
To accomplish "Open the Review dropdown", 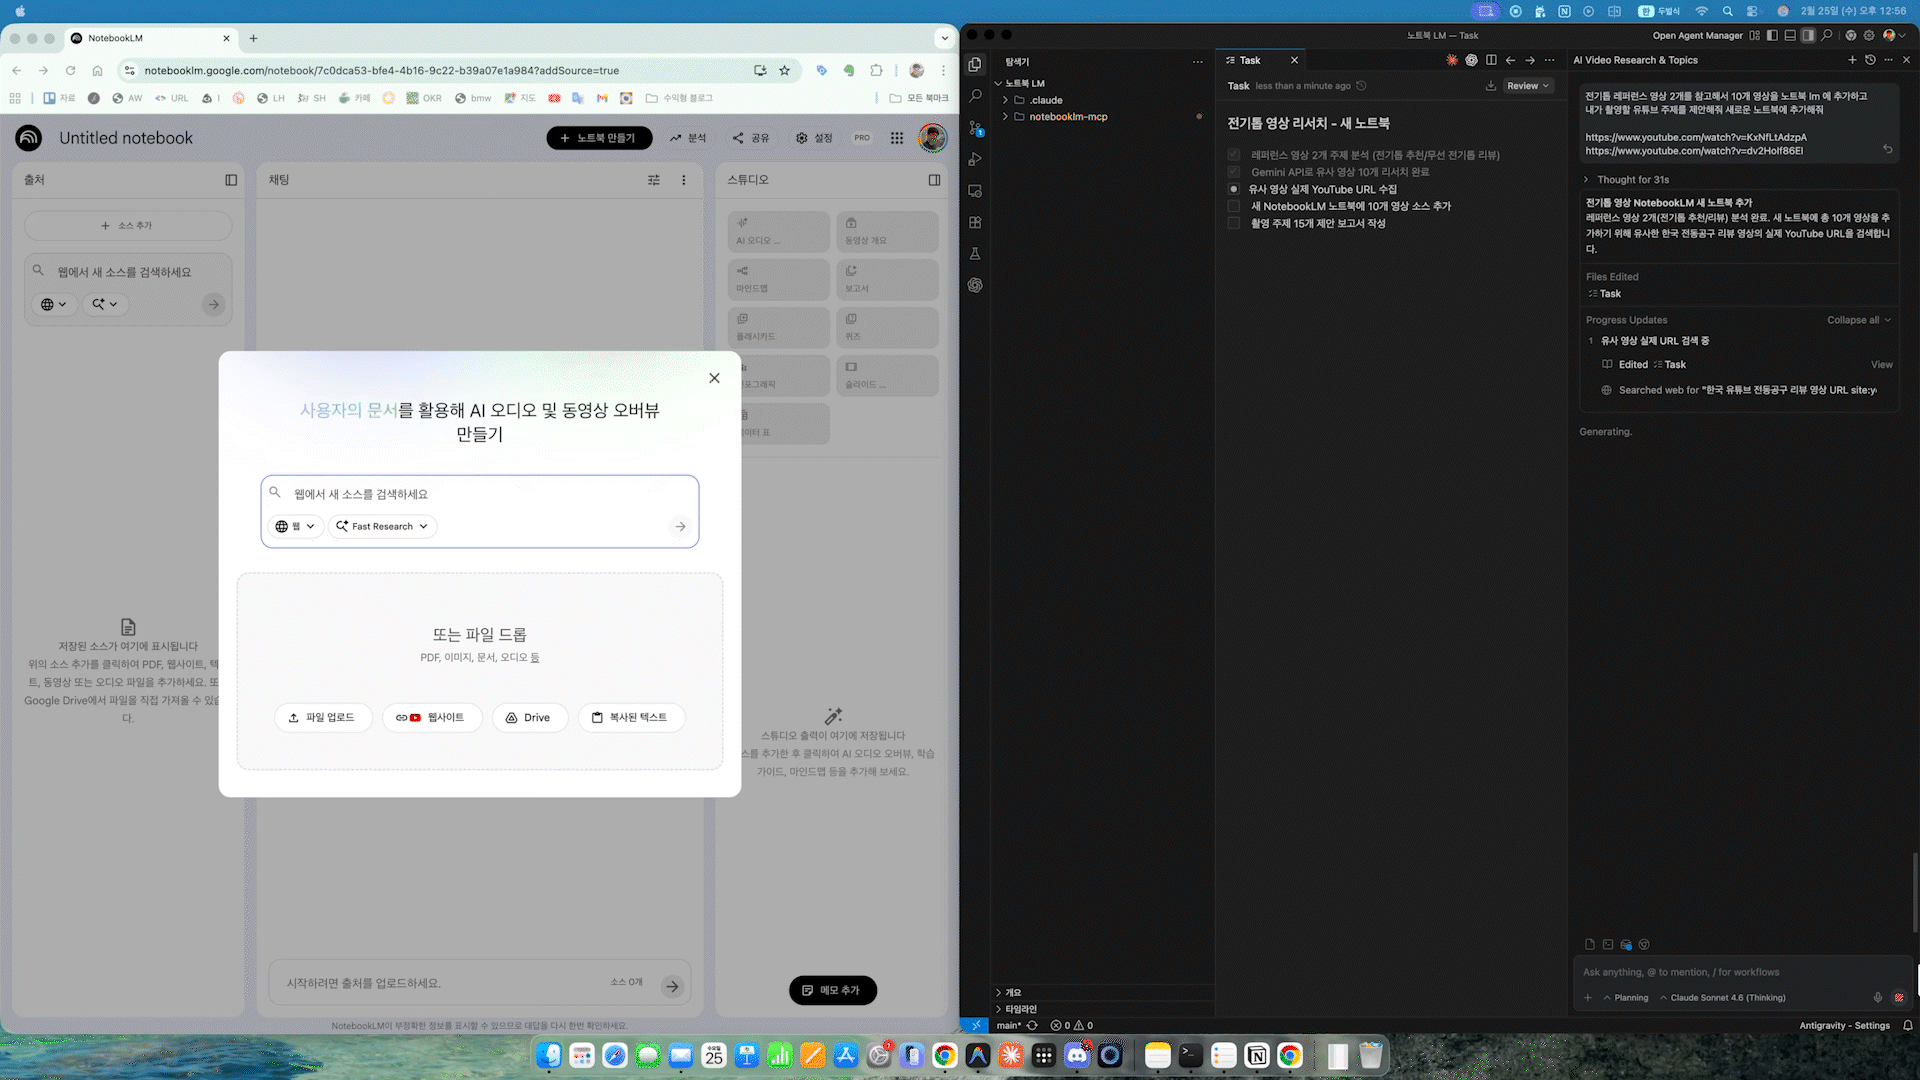I will 1528,86.
